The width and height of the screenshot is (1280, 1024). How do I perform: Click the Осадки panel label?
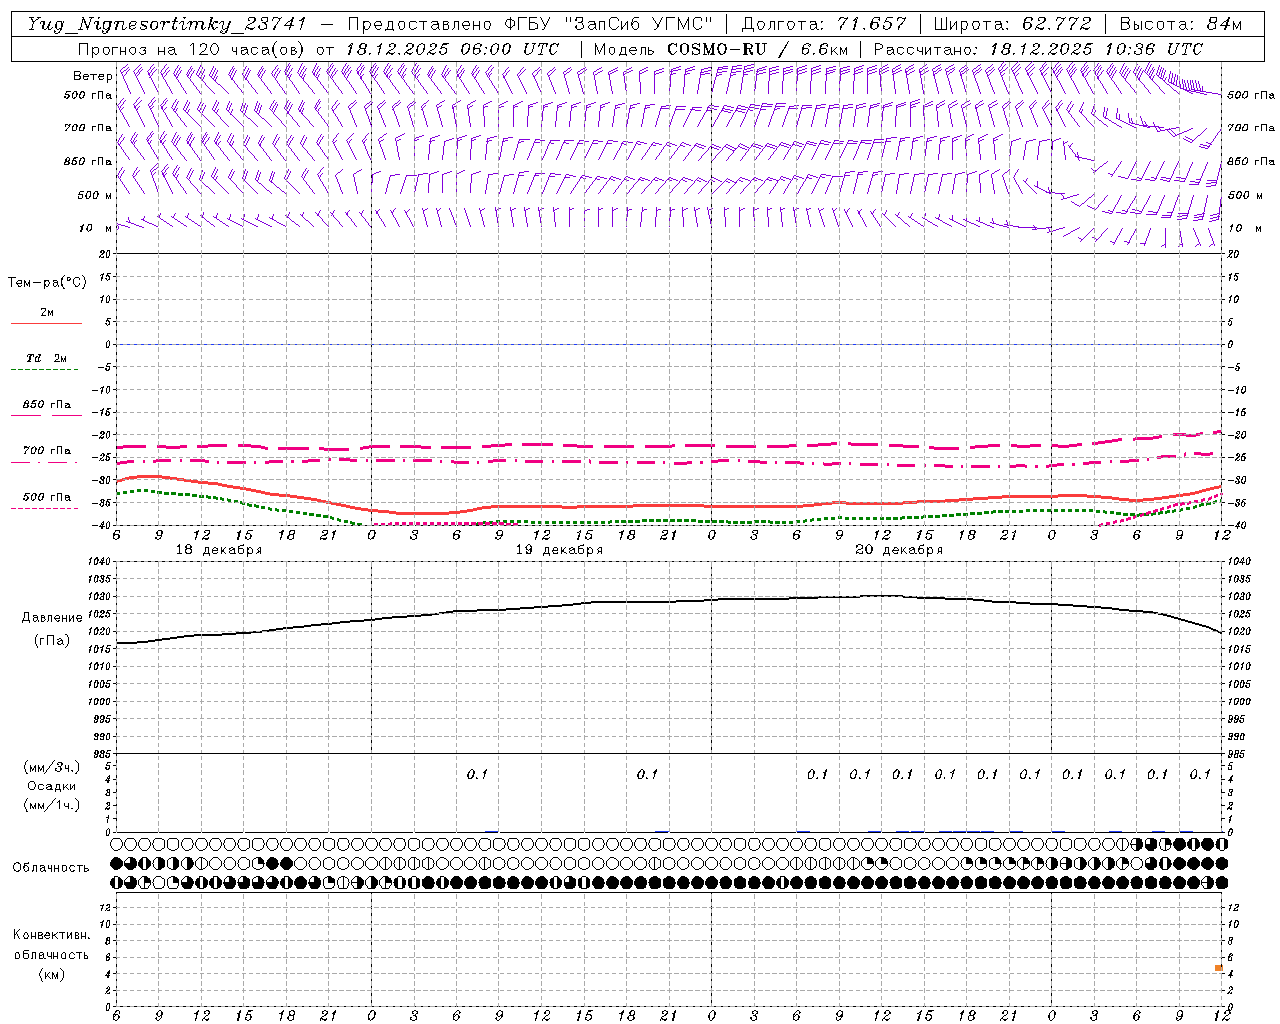(52, 786)
